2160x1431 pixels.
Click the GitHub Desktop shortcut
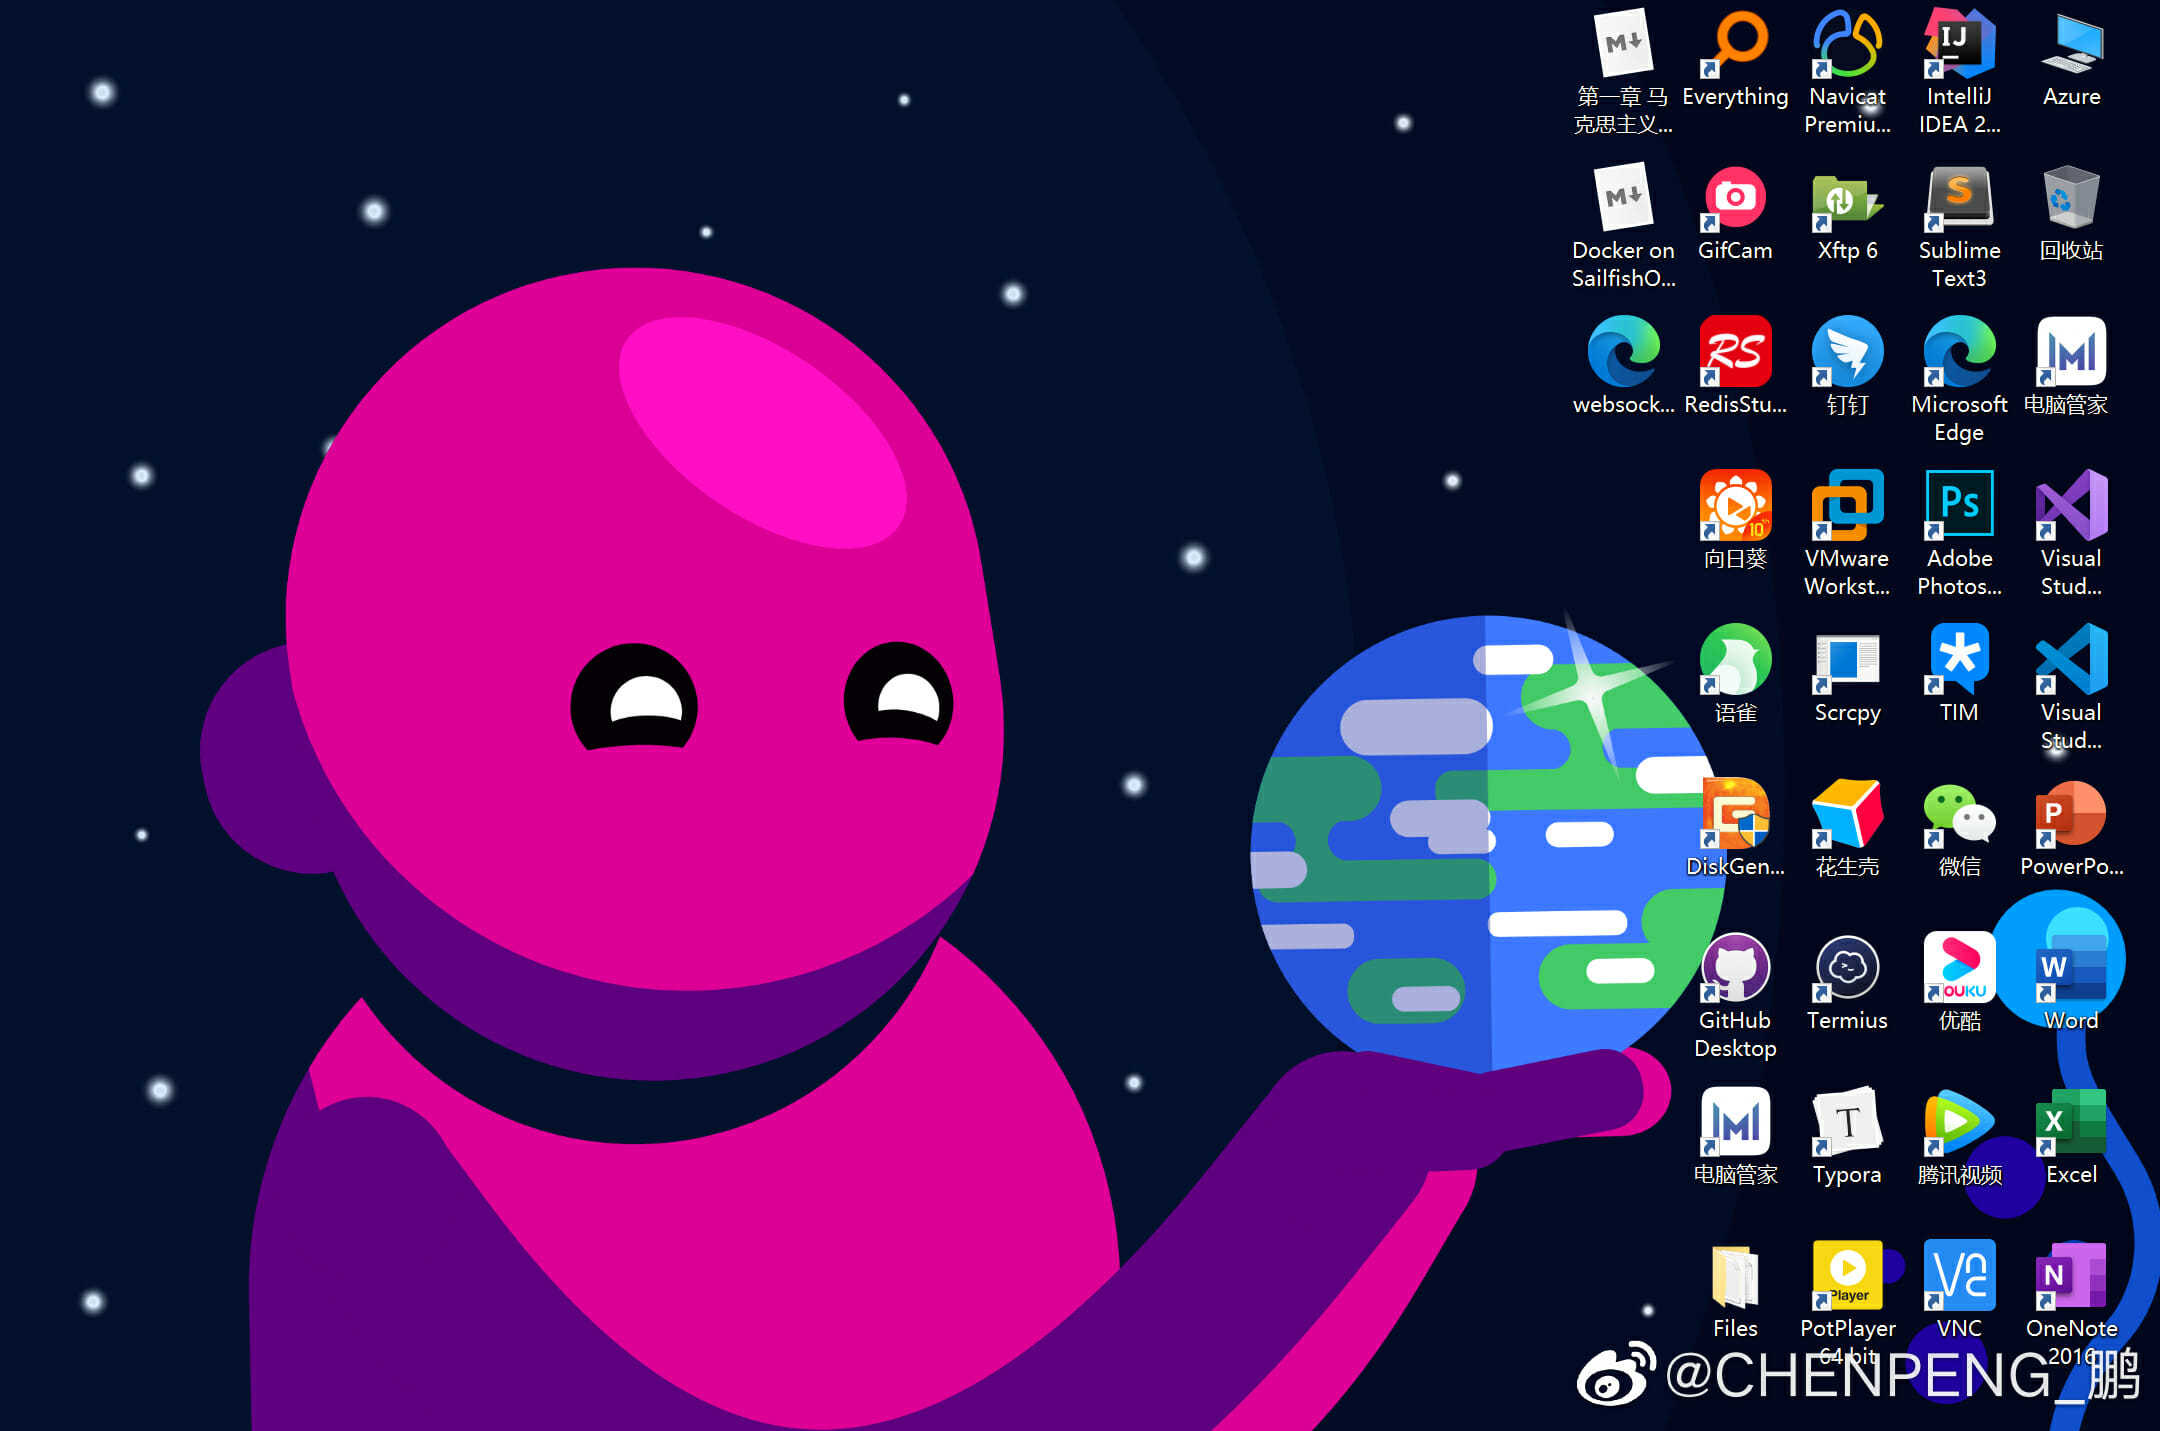pyautogui.click(x=1736, y=968)
